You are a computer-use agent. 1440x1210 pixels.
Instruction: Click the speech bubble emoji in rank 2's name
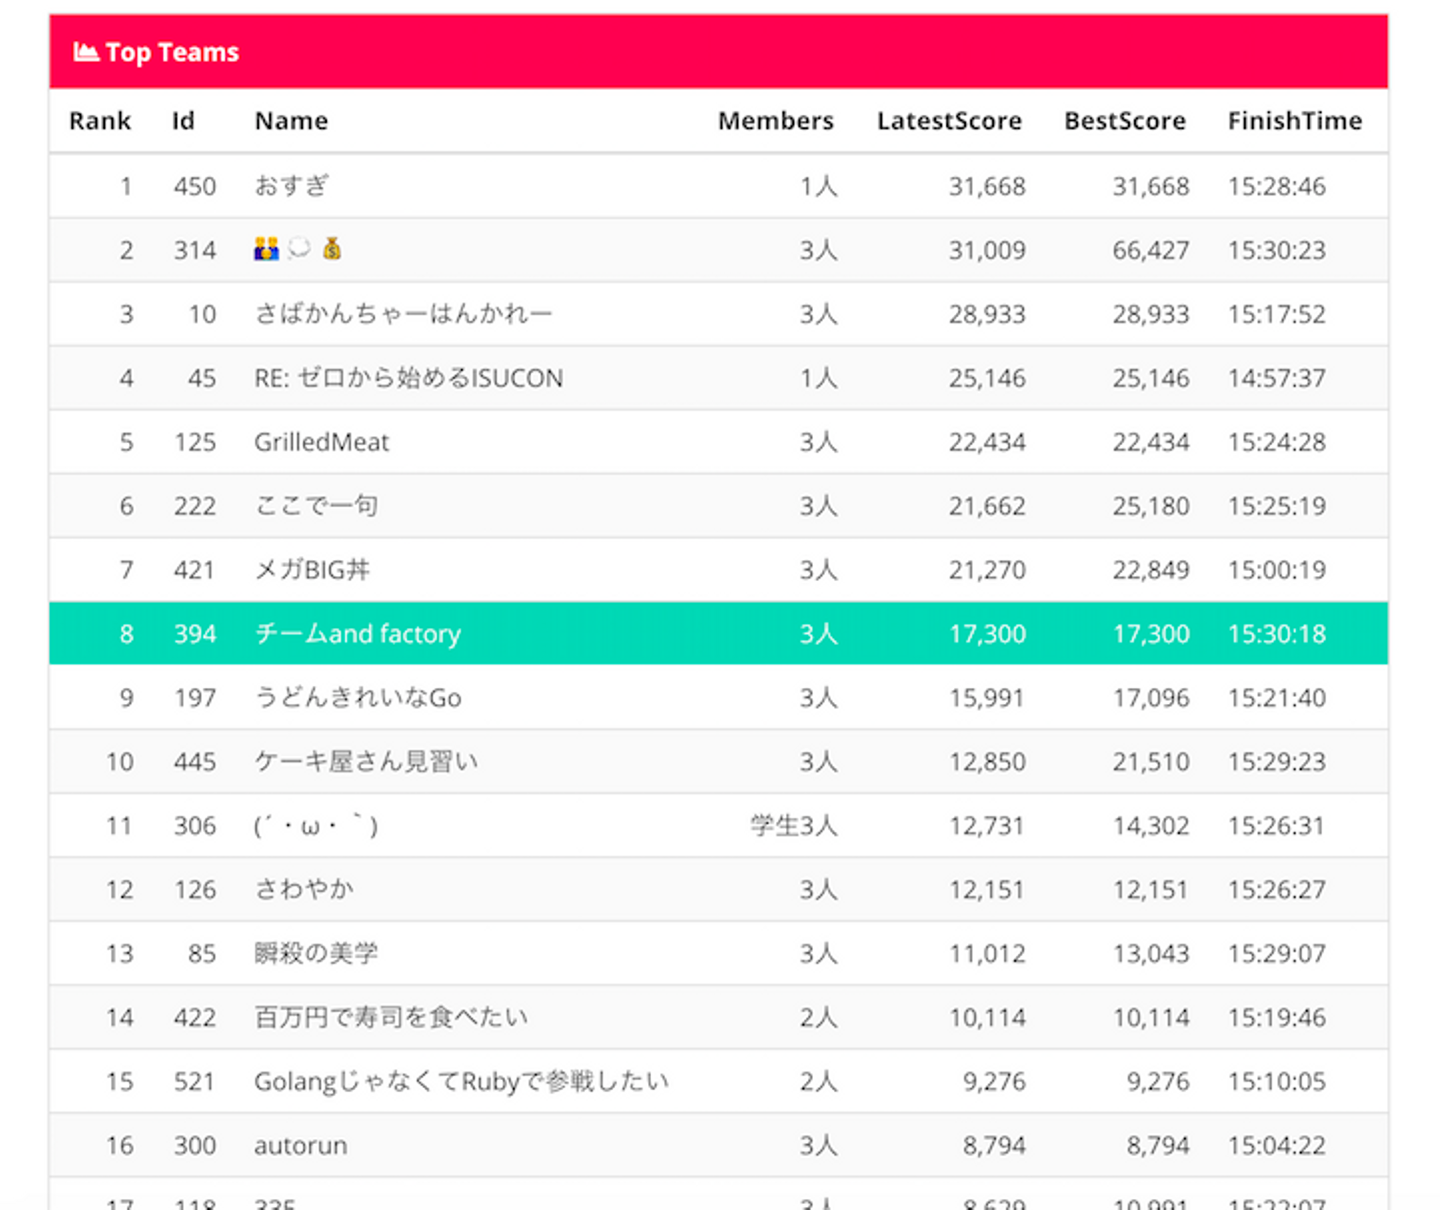pyautogui.click(x=298, y=249)
